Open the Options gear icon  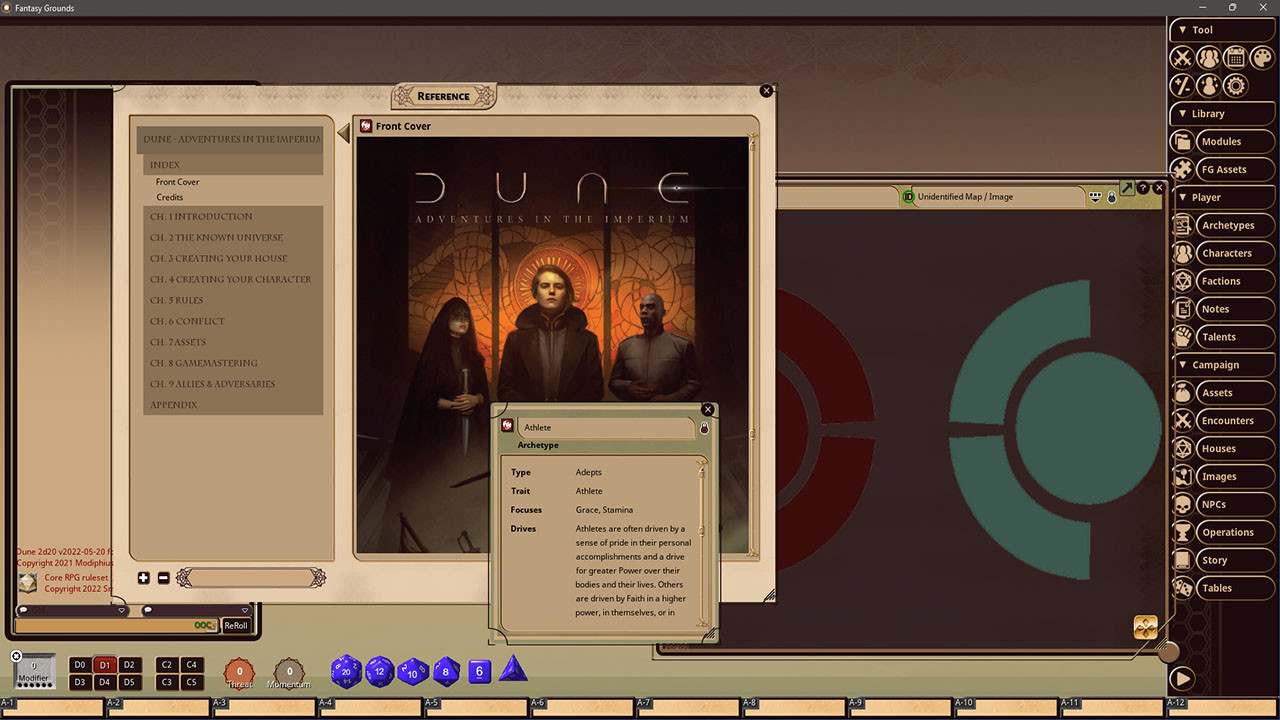click(1236, 85)
